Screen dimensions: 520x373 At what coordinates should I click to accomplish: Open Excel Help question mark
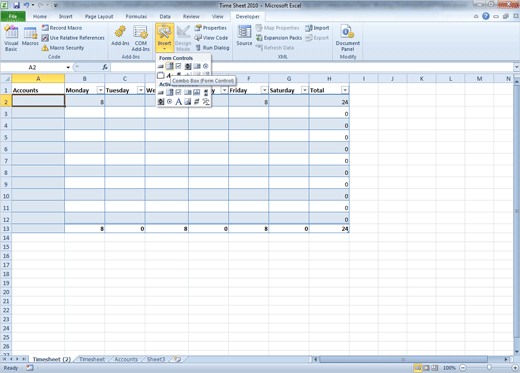(x=486, y=16)
